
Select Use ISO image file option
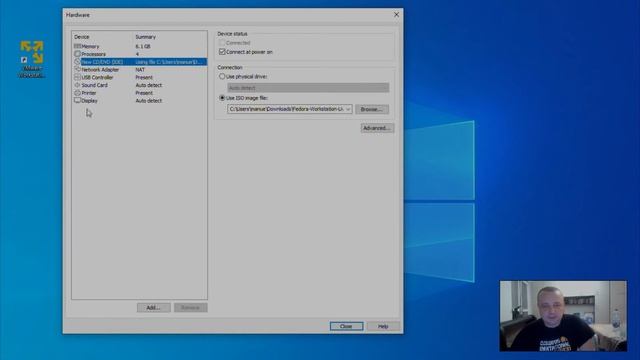pyautogui.click(x=222, y=98)
